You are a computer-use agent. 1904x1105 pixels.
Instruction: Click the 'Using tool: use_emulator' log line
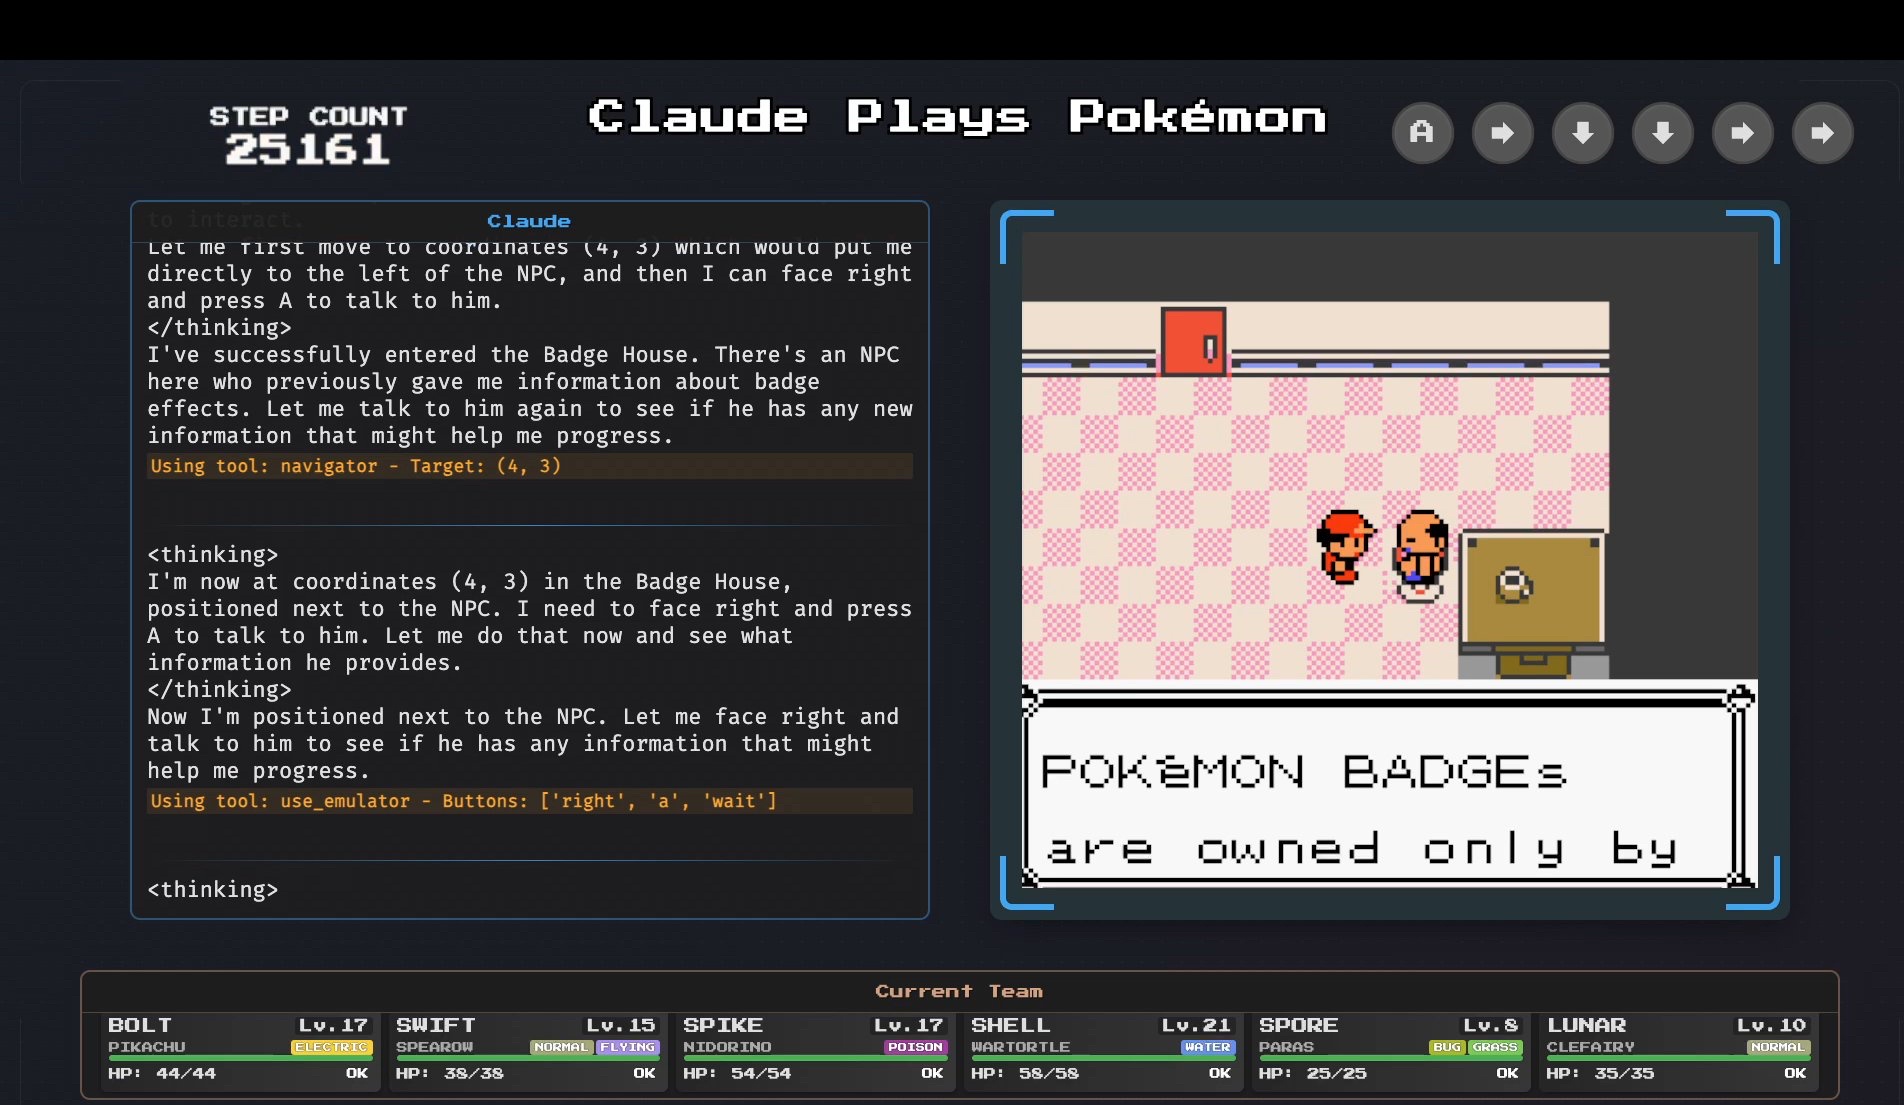[529, 801]
